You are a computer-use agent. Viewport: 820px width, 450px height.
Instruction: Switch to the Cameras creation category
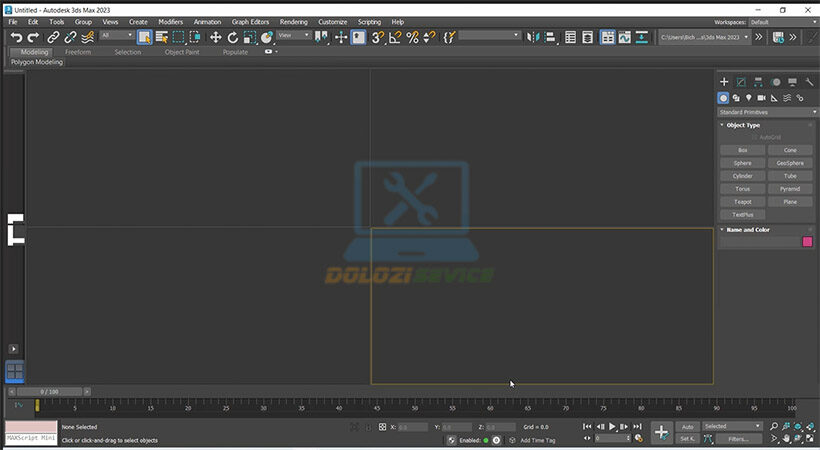(x=761, y=98)
